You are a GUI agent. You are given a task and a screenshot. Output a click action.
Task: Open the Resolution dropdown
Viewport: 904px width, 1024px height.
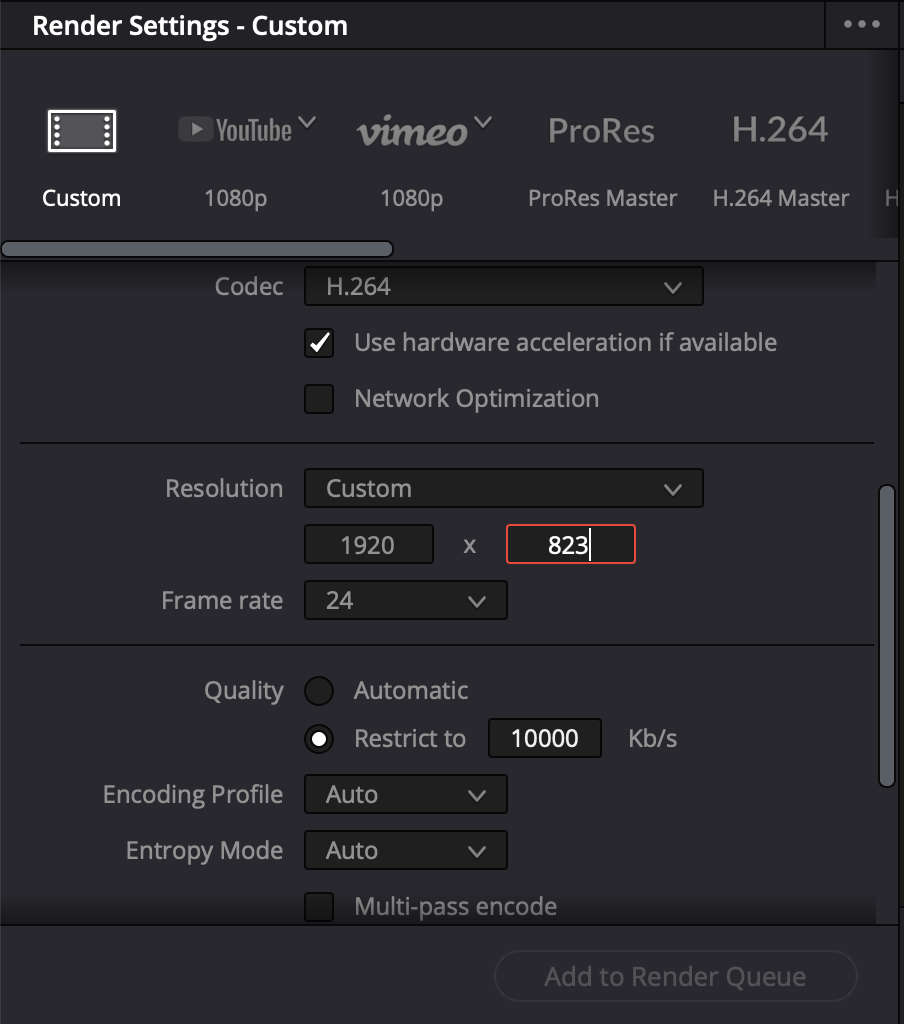click(503, 489)
